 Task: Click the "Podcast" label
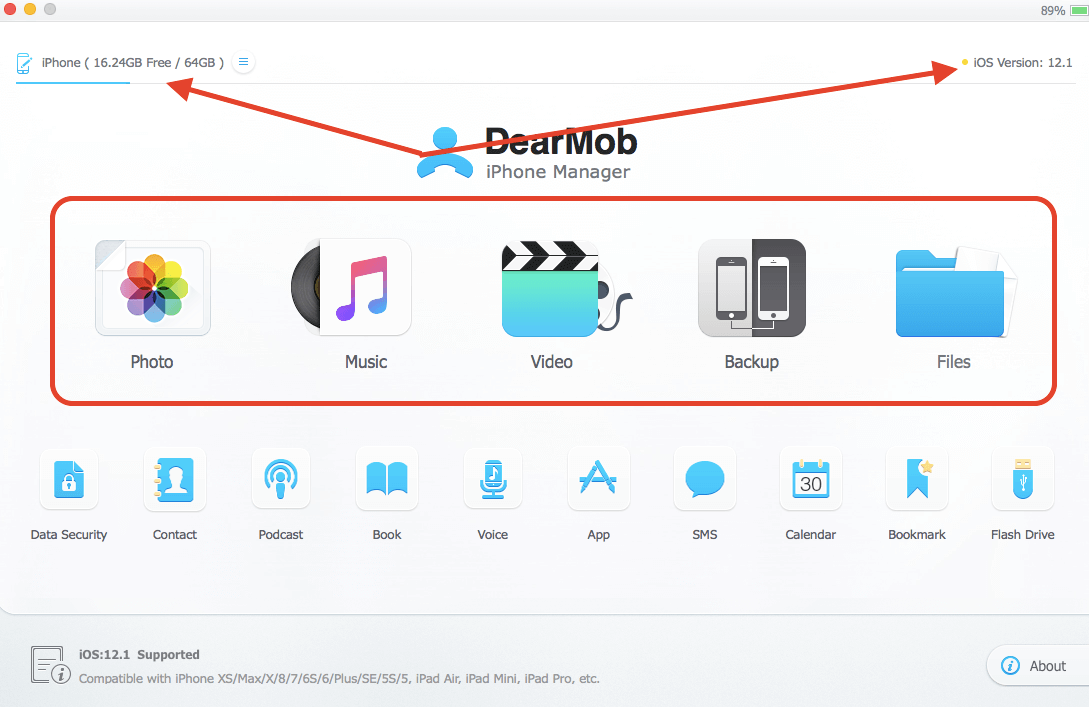pos(281,535)
